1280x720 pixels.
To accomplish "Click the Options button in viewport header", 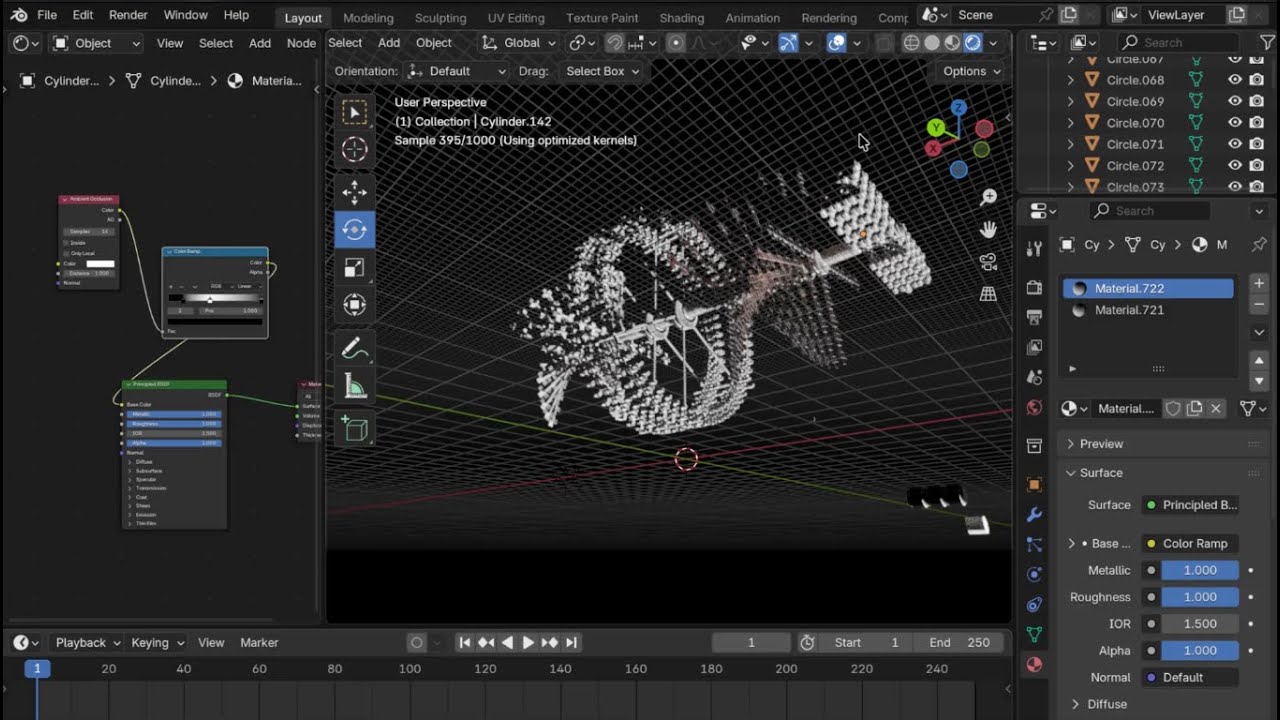I will [972, 71].
